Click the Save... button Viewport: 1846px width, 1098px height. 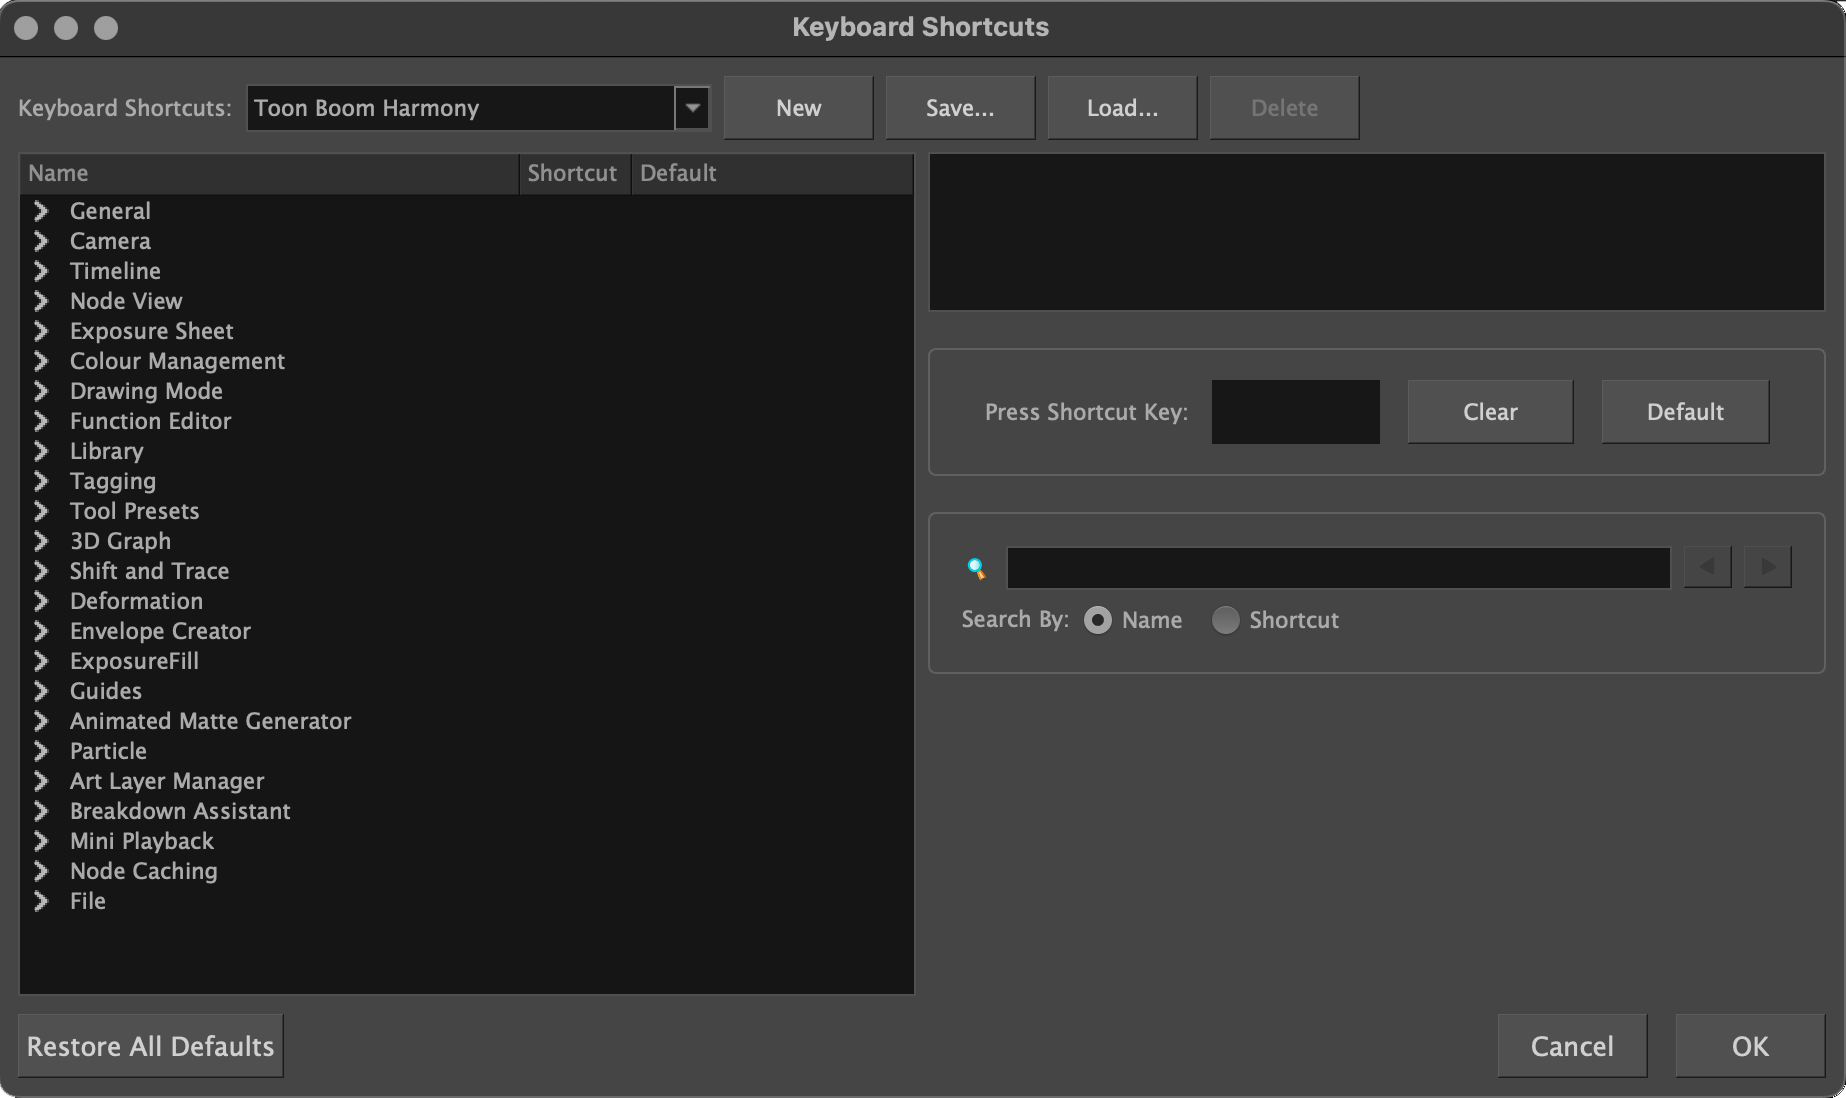point(960,108)
